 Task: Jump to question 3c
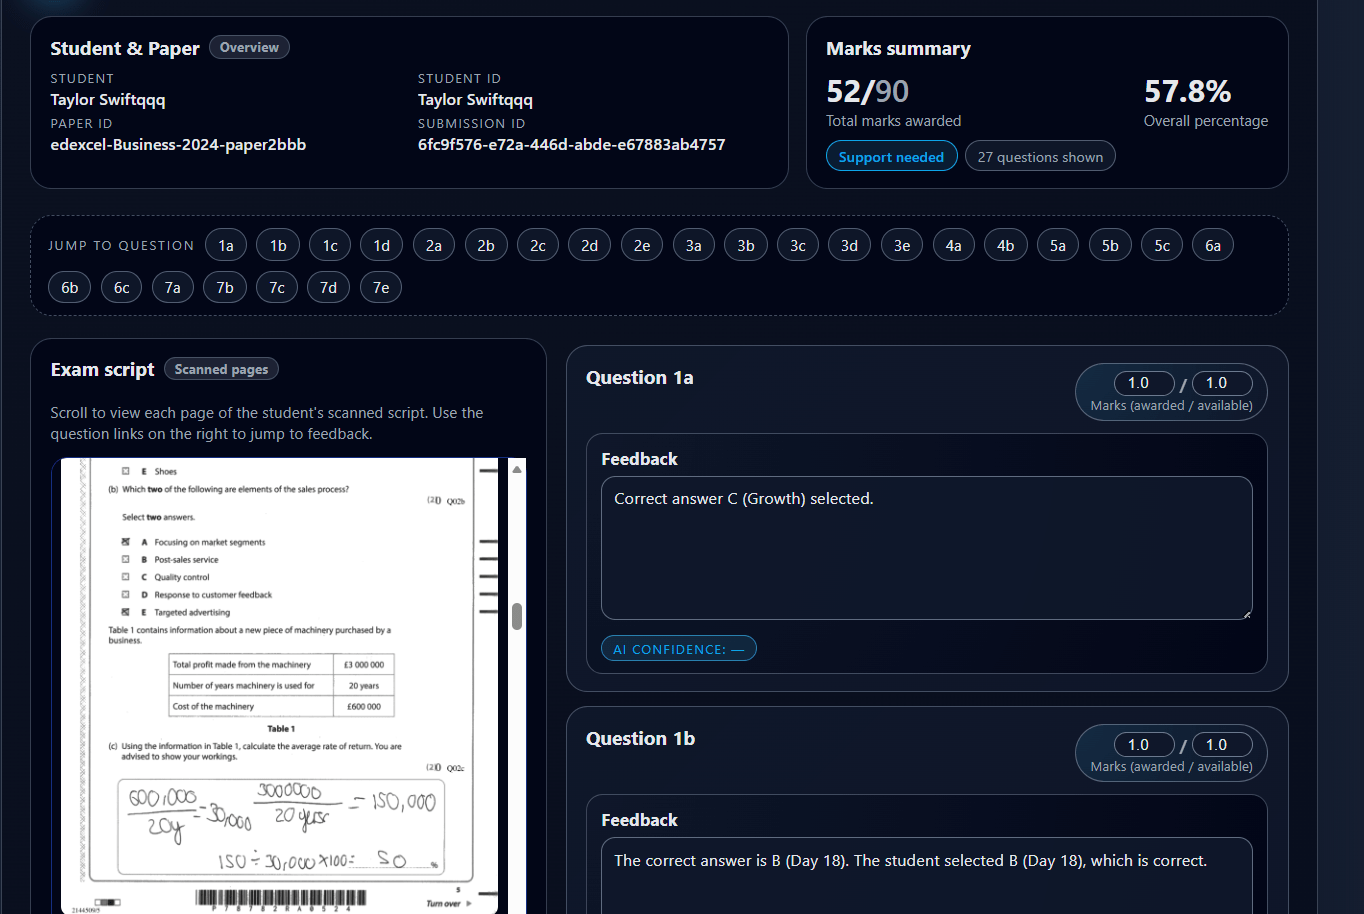point(797,245)
